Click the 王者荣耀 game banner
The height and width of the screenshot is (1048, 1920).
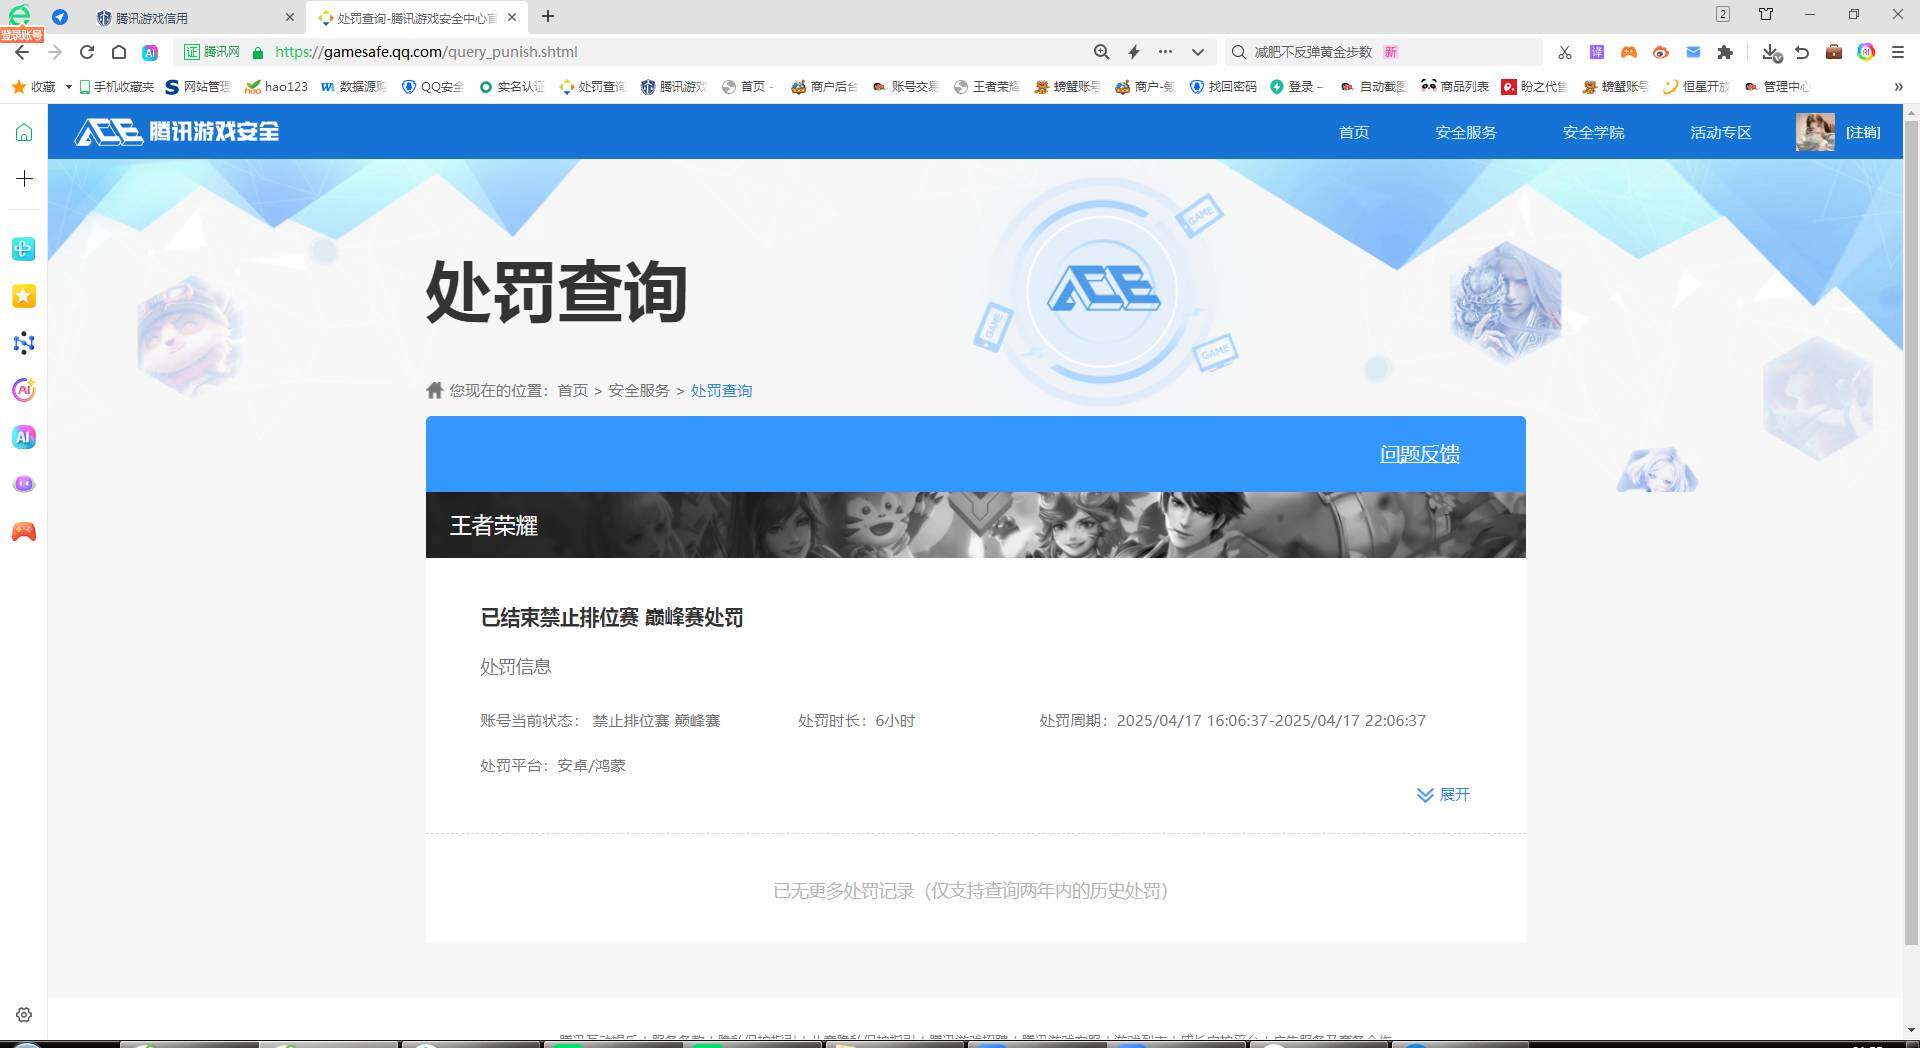(976, 525)
